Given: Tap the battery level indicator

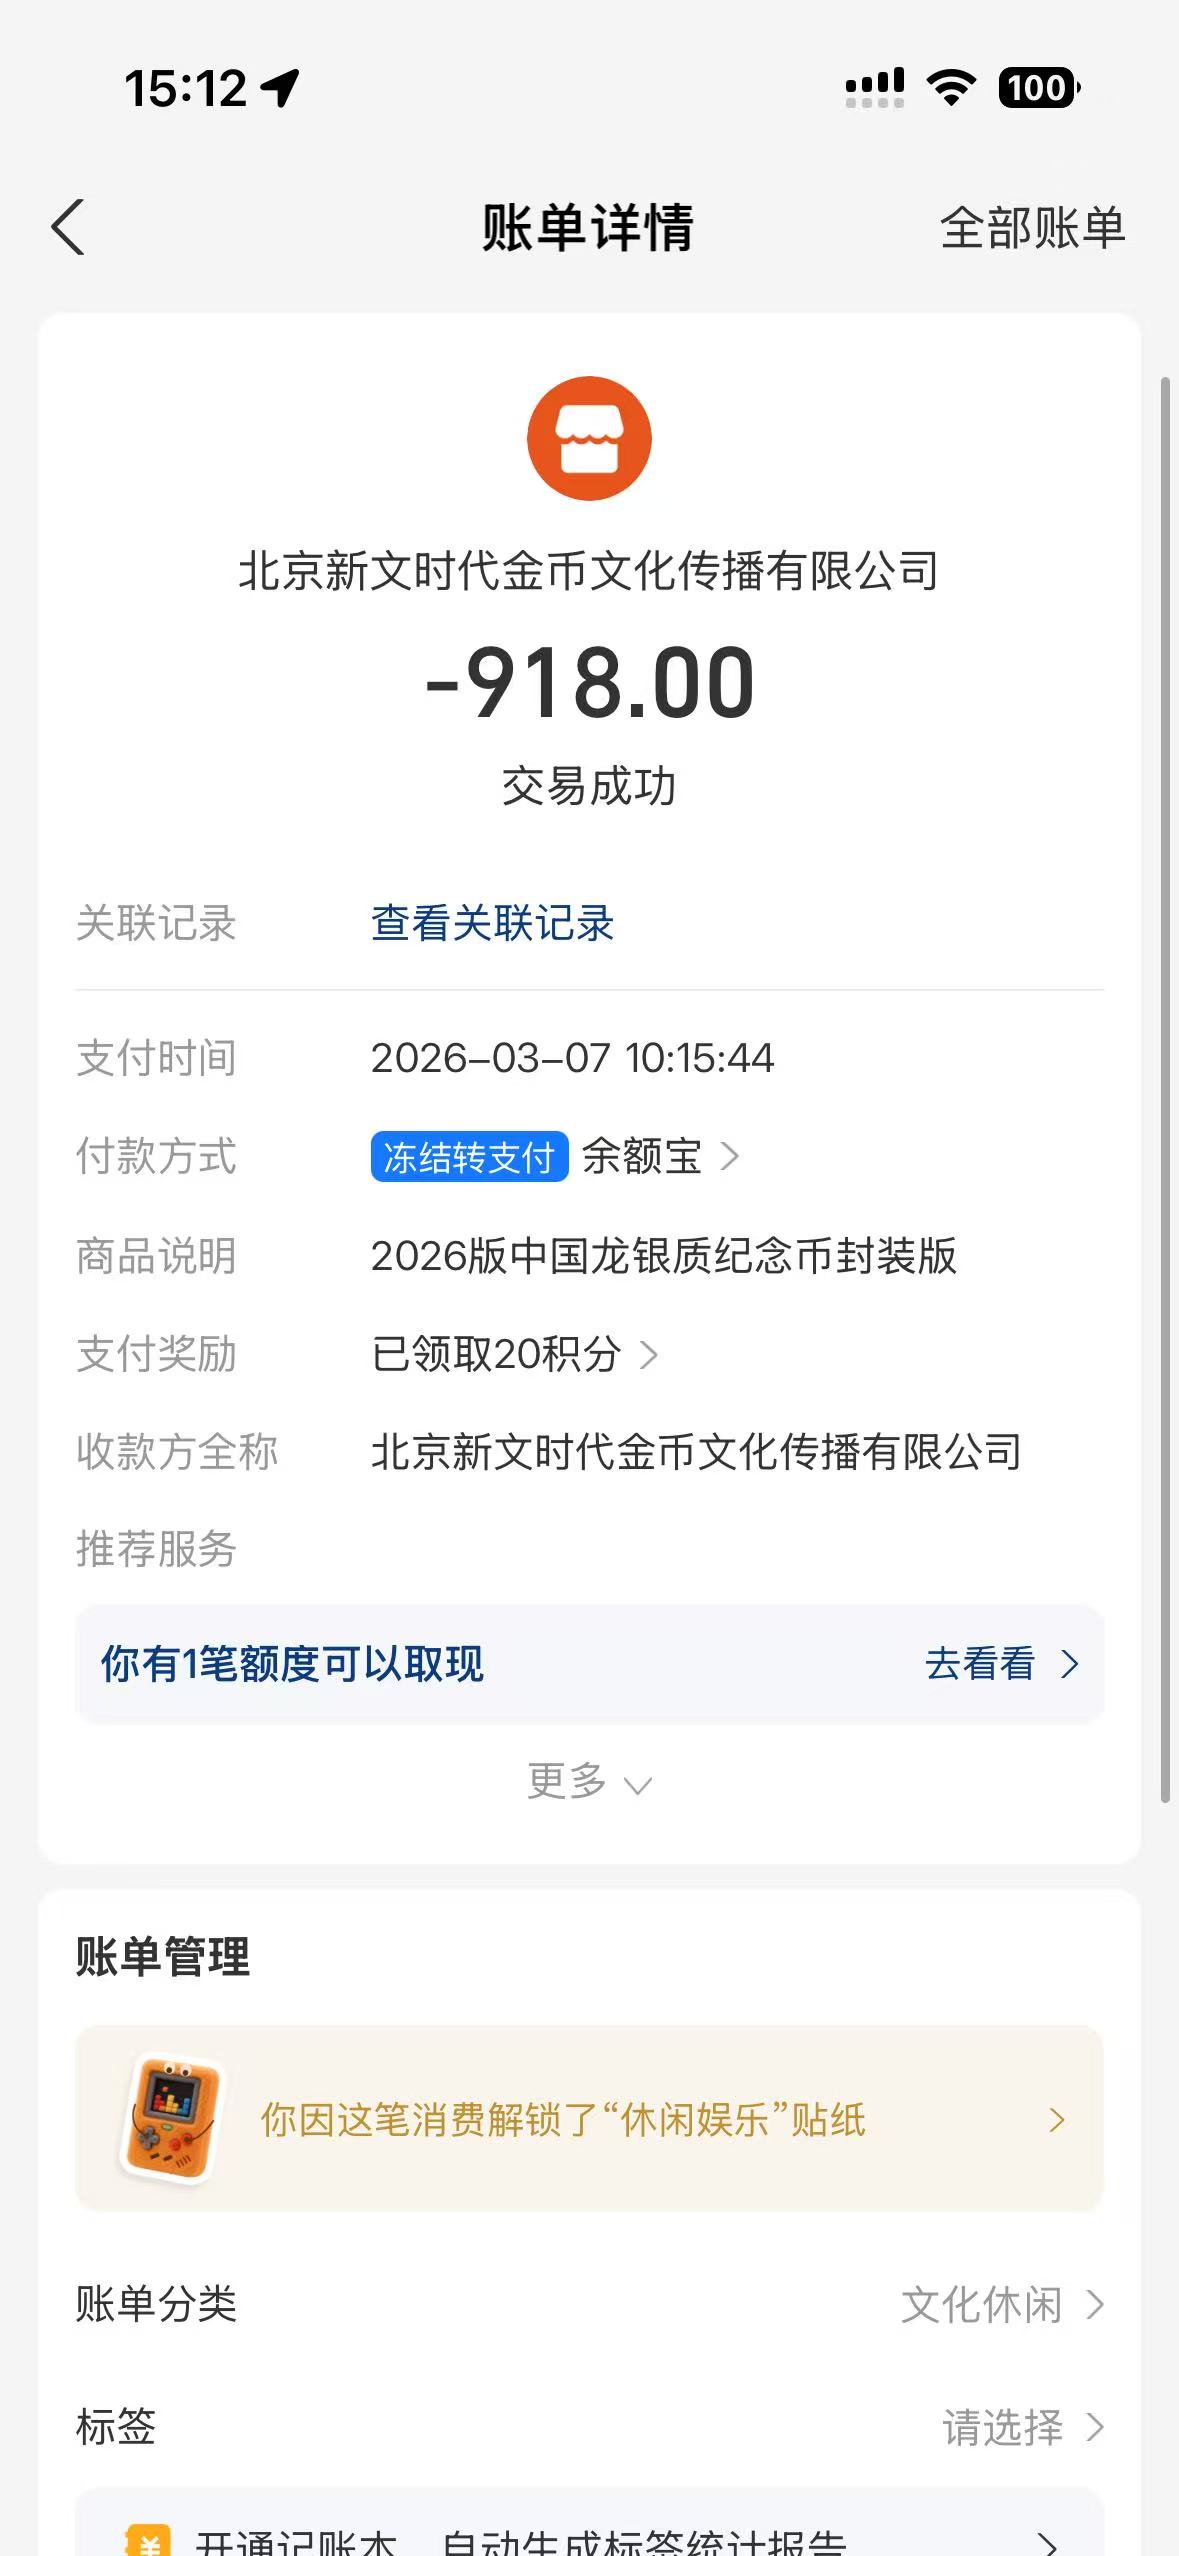Looking at the screenshot, I should coord(1038,88).
